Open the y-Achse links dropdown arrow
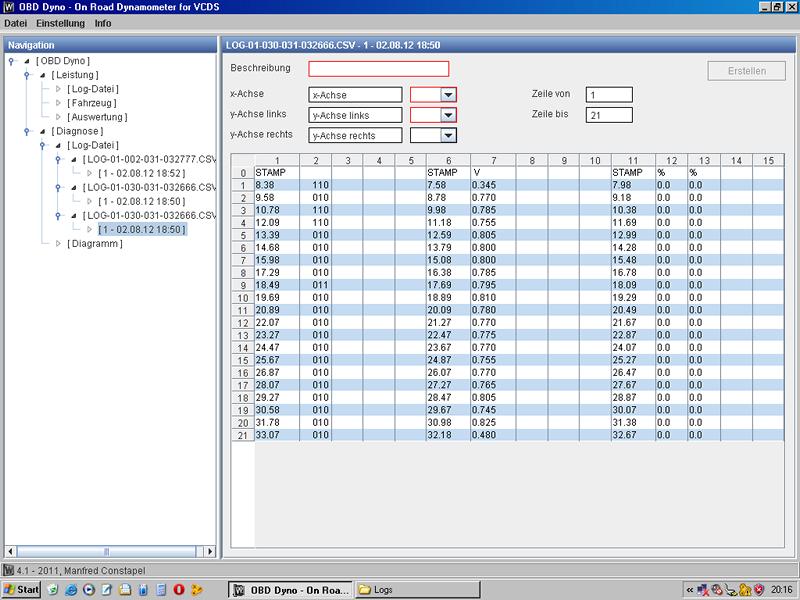The height and width of the screenshot is (600, 800). (x=448, y=115)
